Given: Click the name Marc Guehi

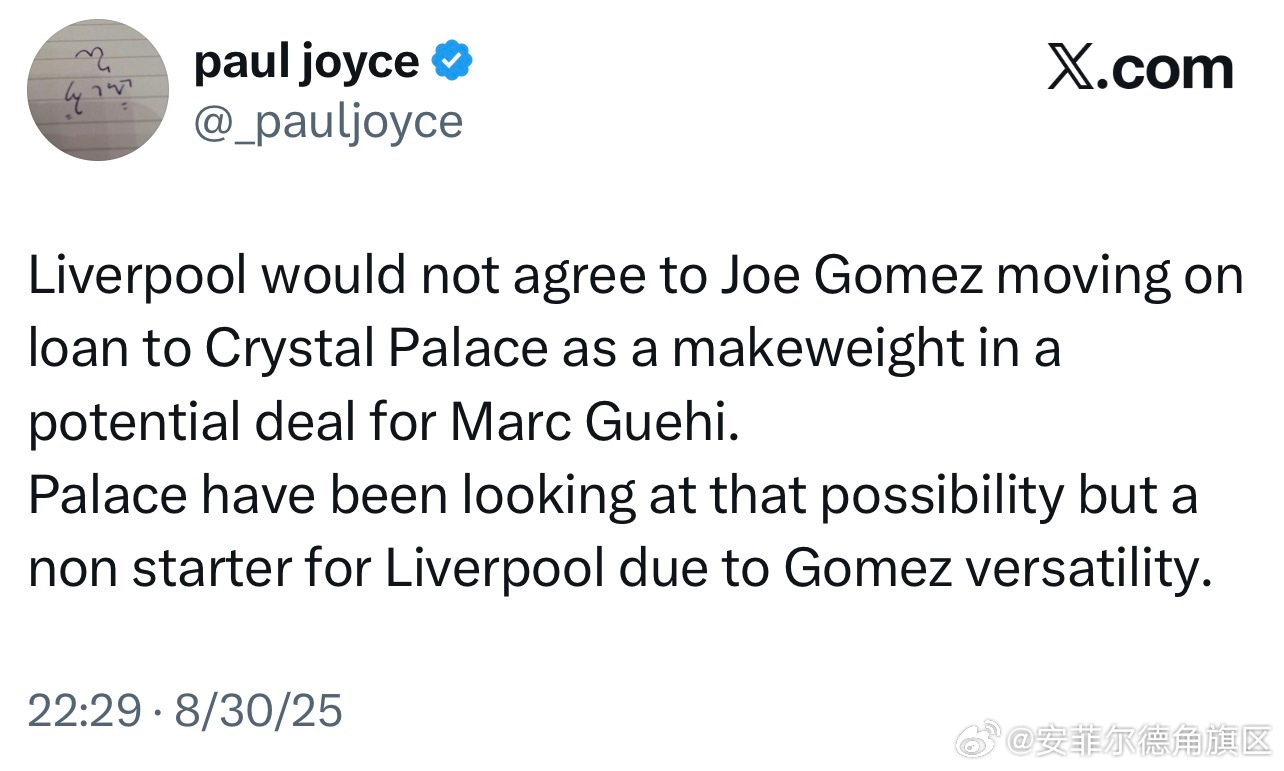Looking at the screenshot, I should pos(596,423).
